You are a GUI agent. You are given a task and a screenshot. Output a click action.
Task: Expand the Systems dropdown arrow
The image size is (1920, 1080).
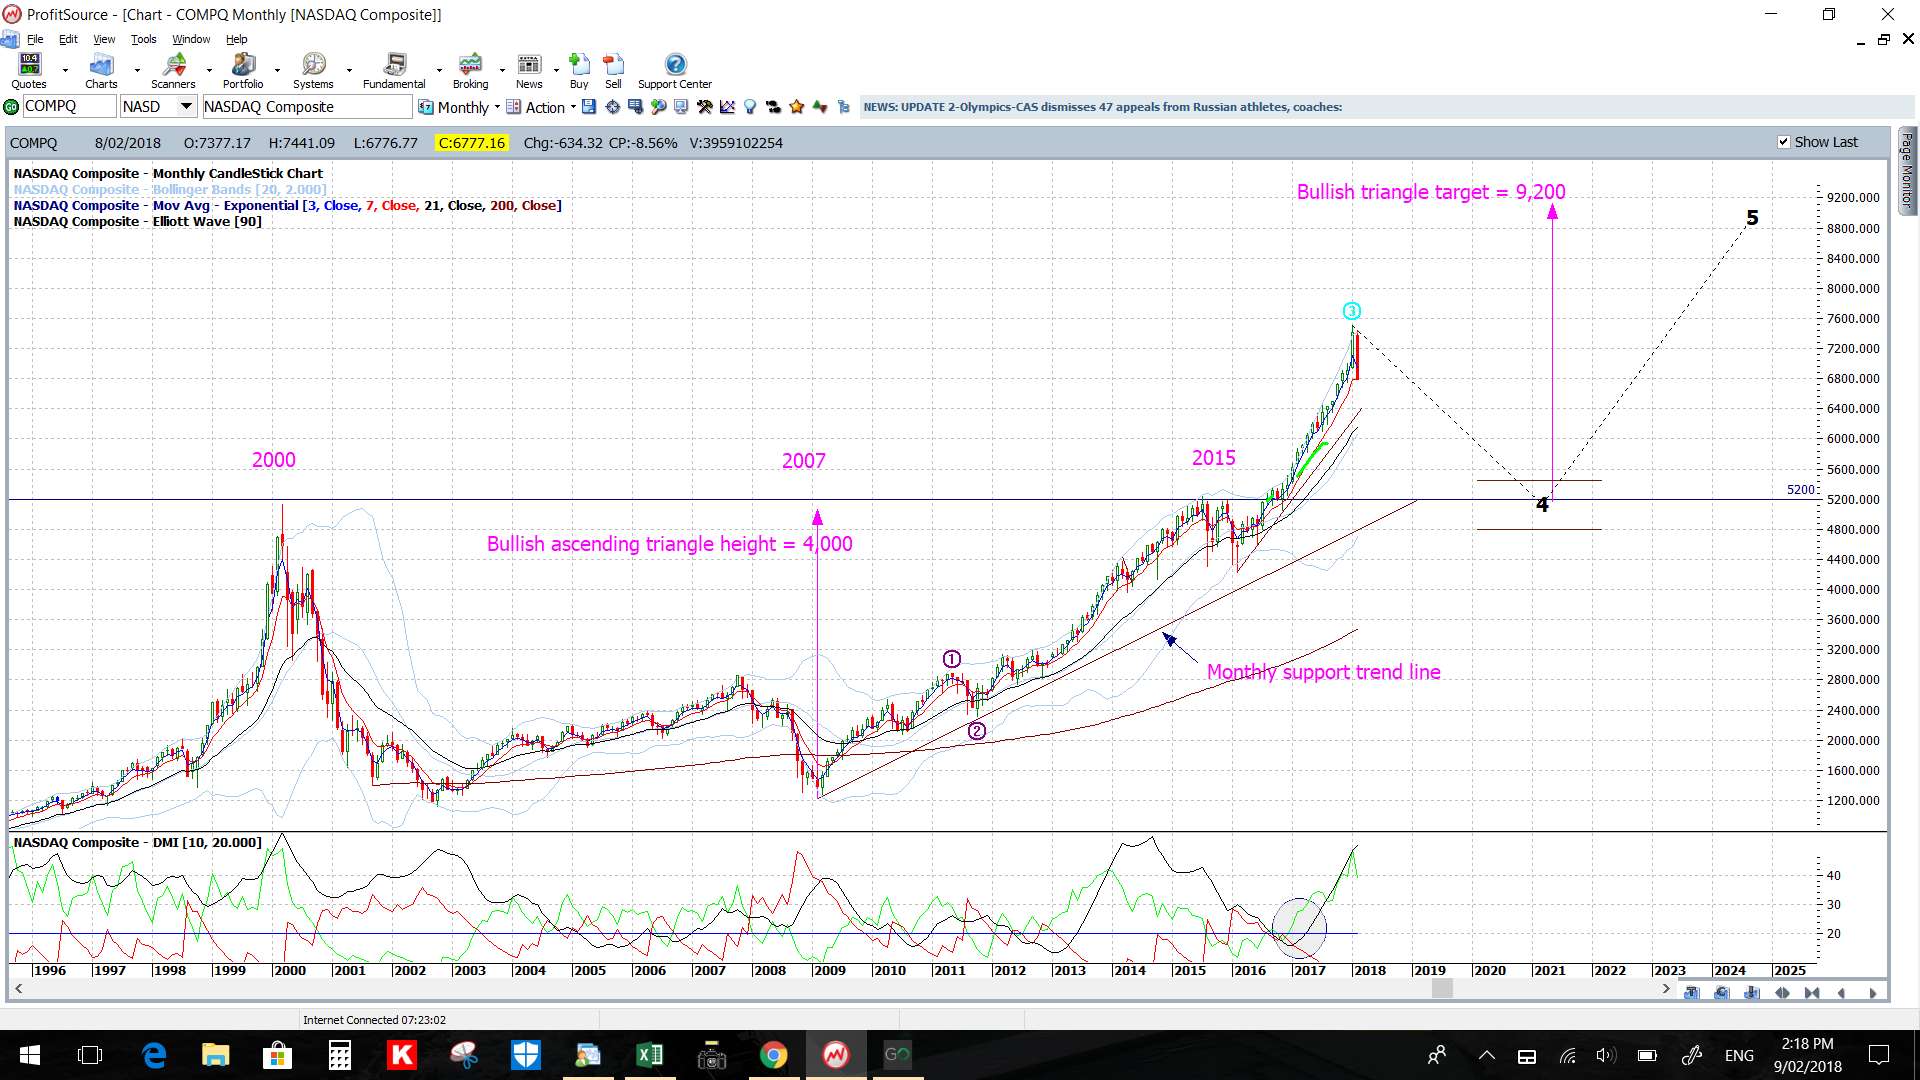pyautogui.click(x=349, y=71)
